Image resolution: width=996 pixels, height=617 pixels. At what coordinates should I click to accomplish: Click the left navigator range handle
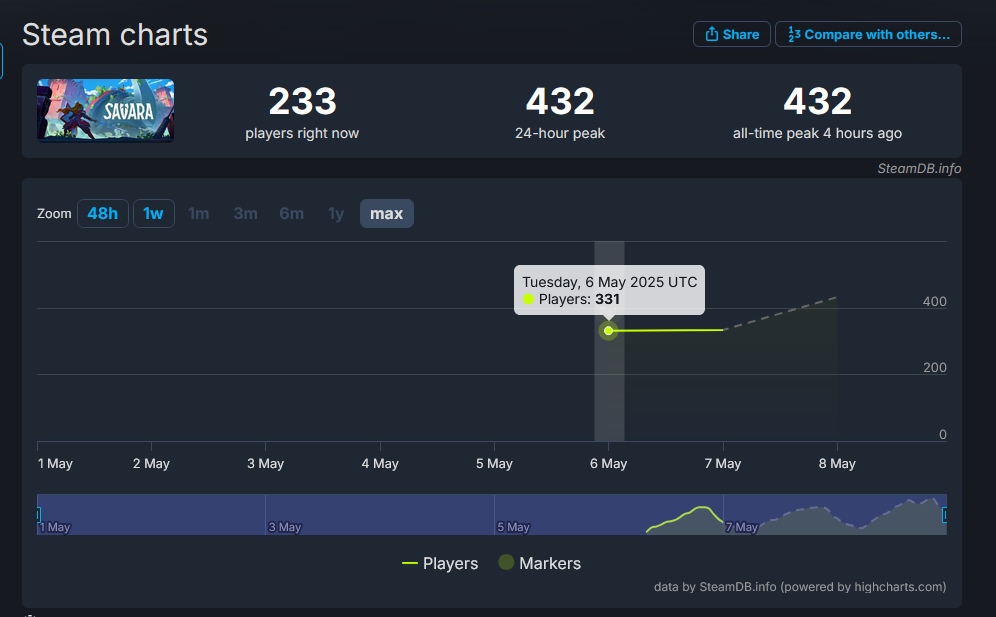39,515
